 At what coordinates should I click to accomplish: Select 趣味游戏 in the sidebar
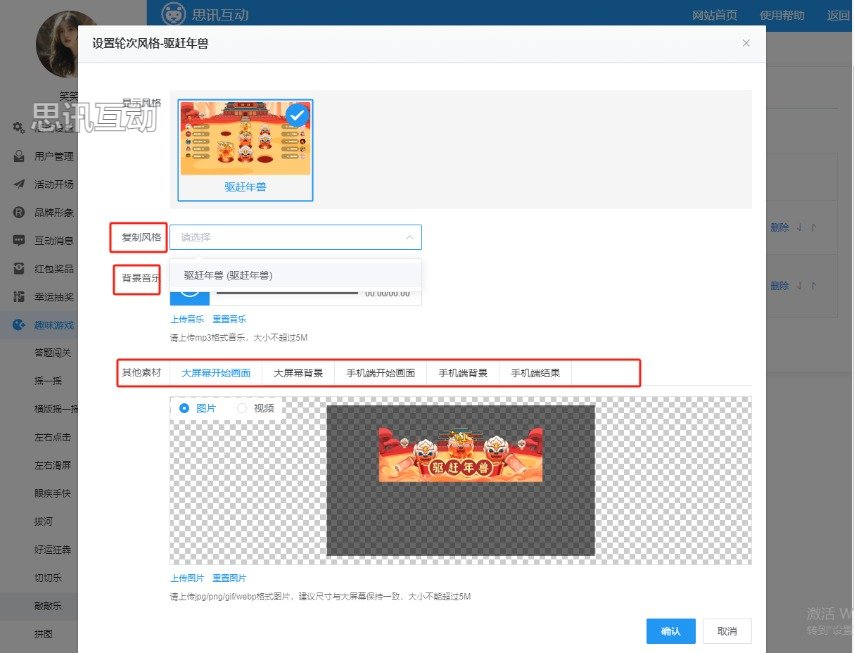(53, 325)
